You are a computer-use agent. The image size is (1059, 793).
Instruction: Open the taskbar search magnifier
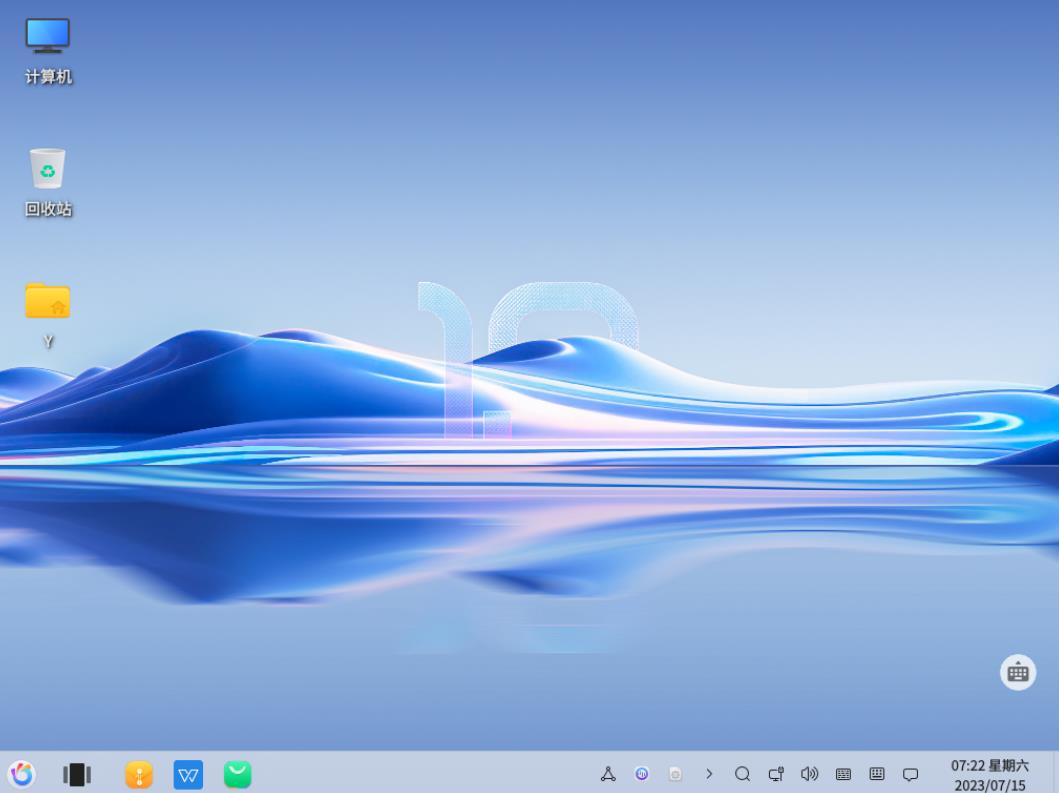pyautogui.click(x=742, y=774)
